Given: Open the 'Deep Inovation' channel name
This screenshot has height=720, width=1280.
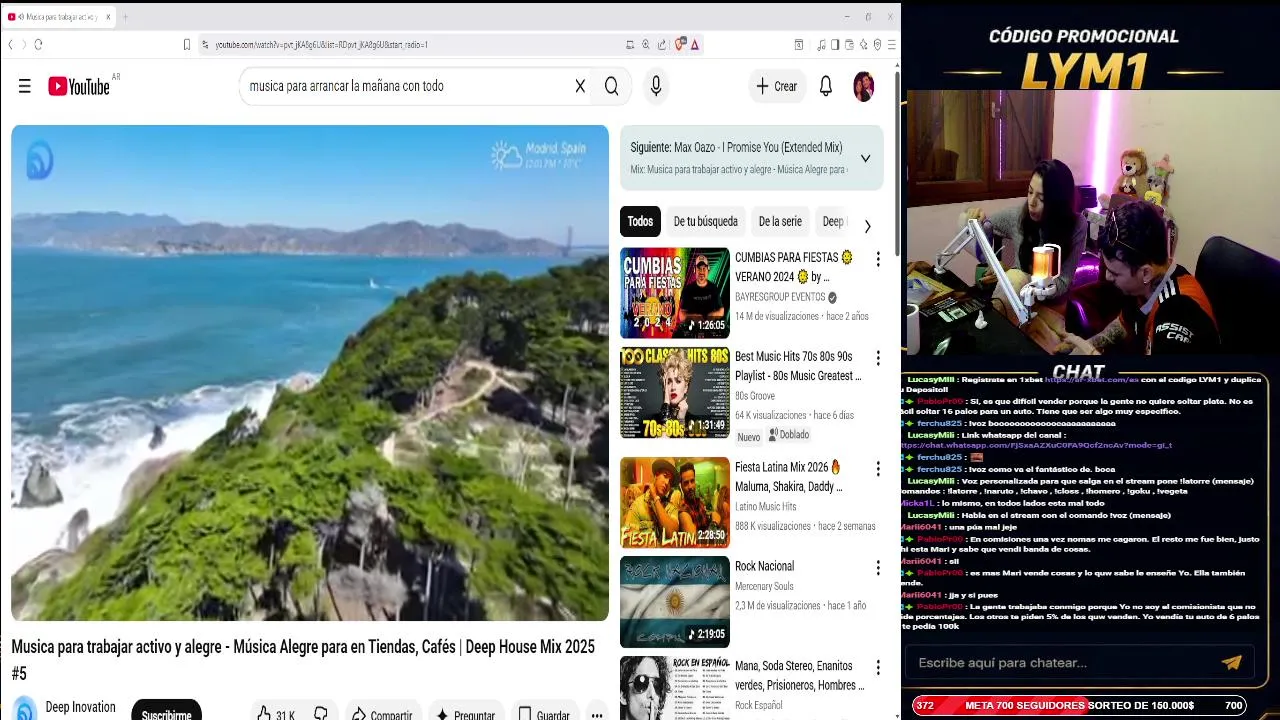Looking at the screenshot, I should [x=80, y=707].
